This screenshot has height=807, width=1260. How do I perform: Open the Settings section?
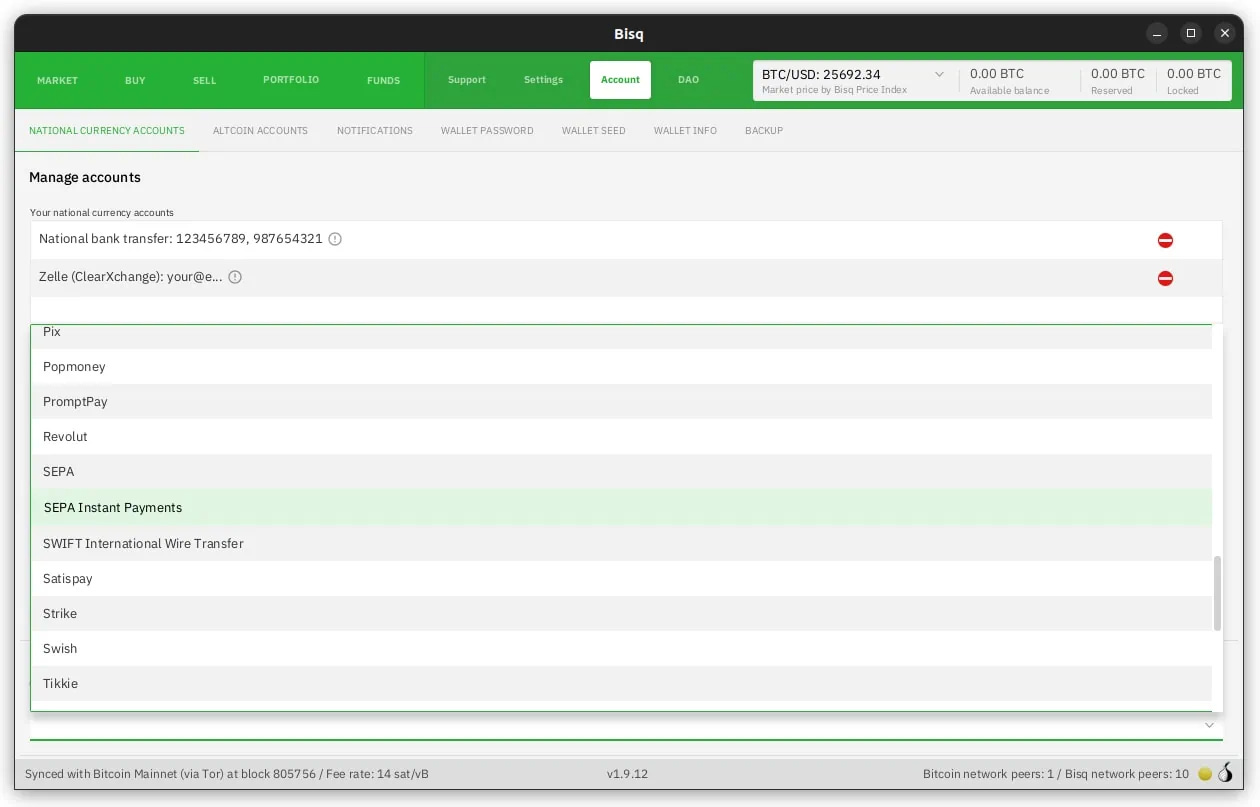(543, 80)
